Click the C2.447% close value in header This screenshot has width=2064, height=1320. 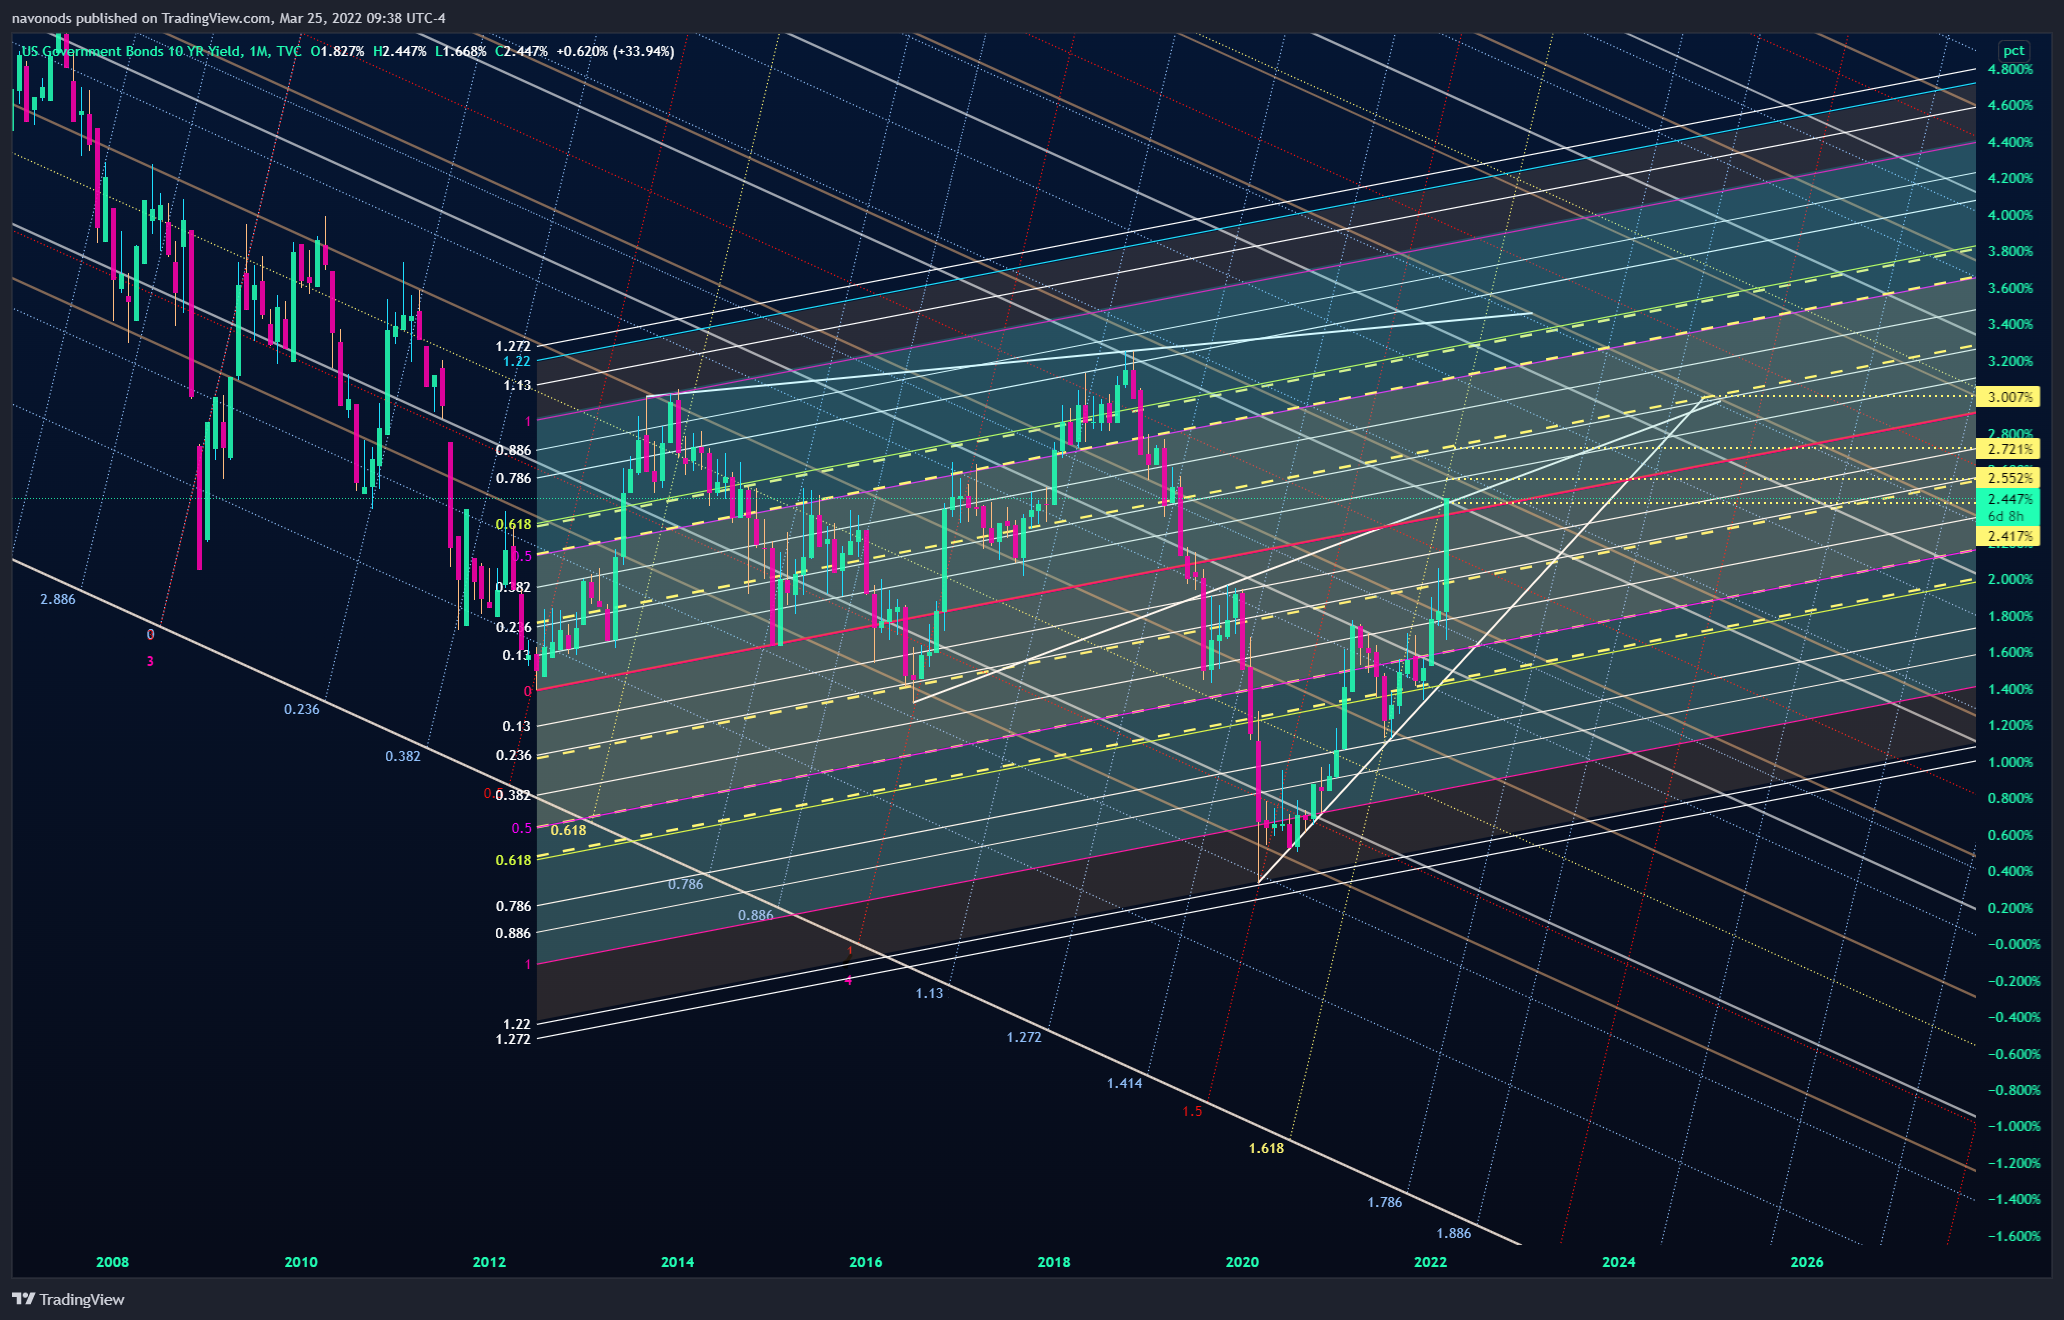[522, 51]
